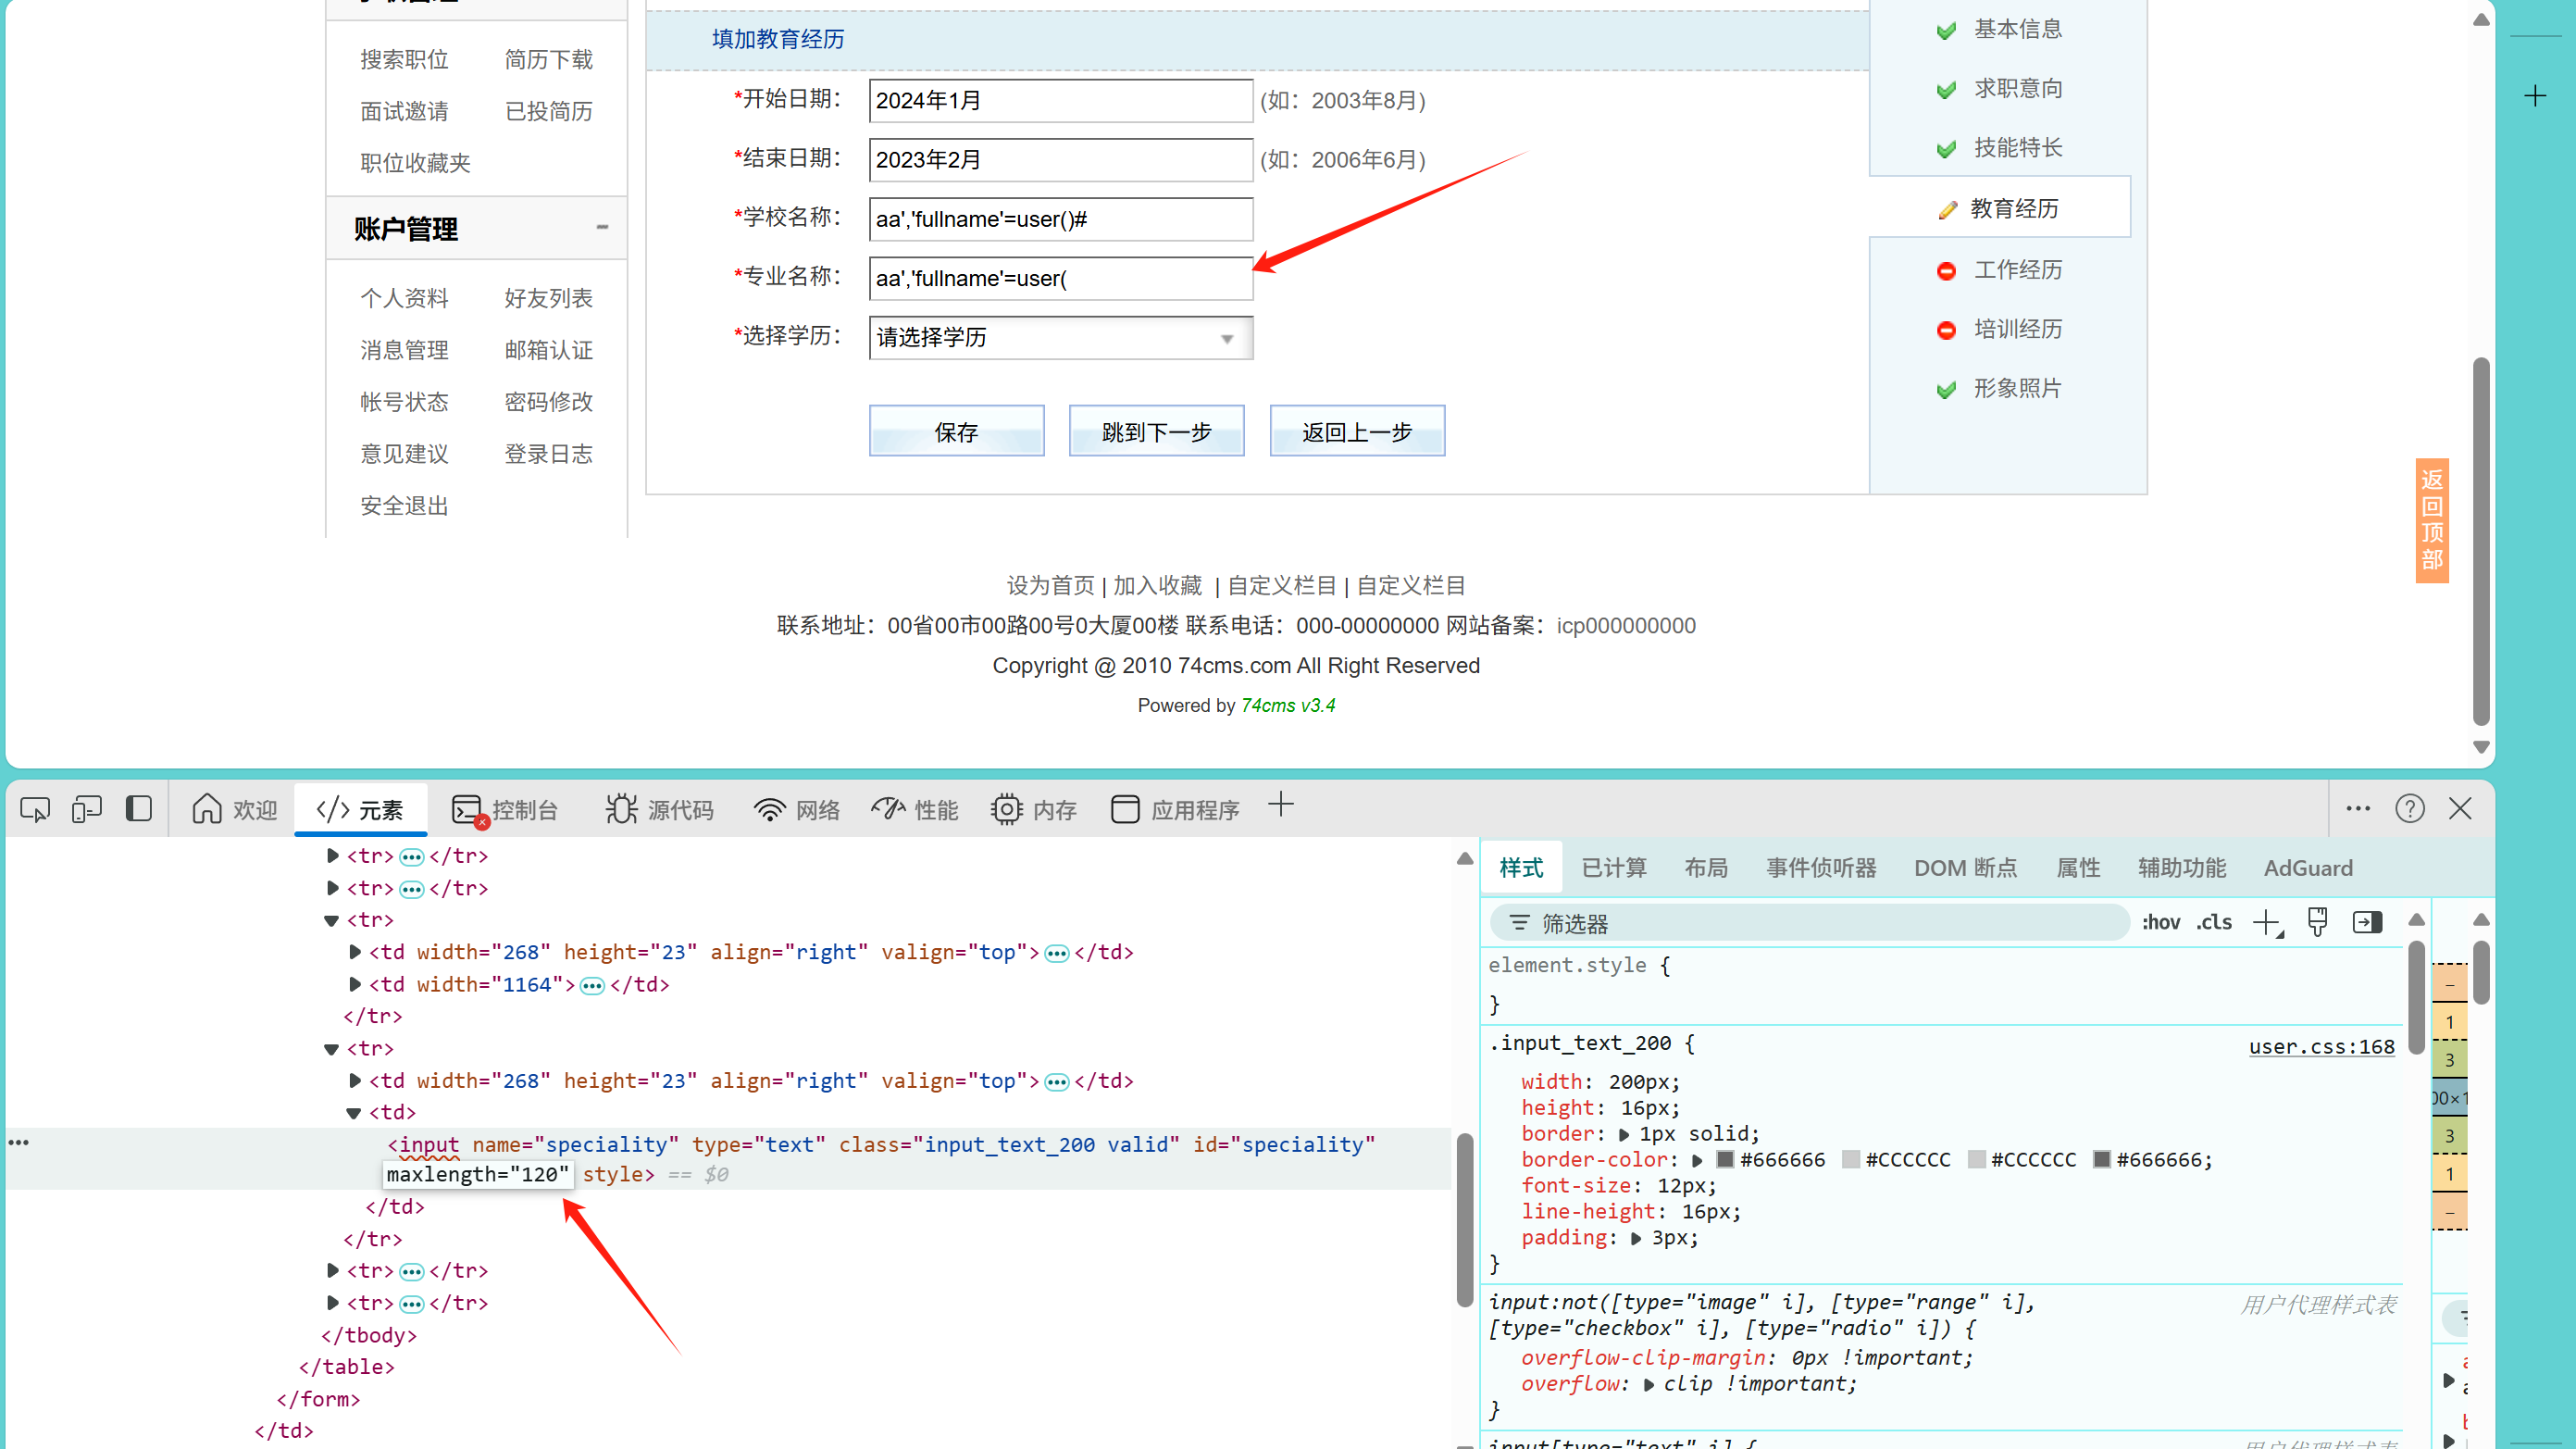Viewport: 2576px width, 1449px height.
Task: Toggle computed styles sidebar icon
Action: [x=2367, y=922]
